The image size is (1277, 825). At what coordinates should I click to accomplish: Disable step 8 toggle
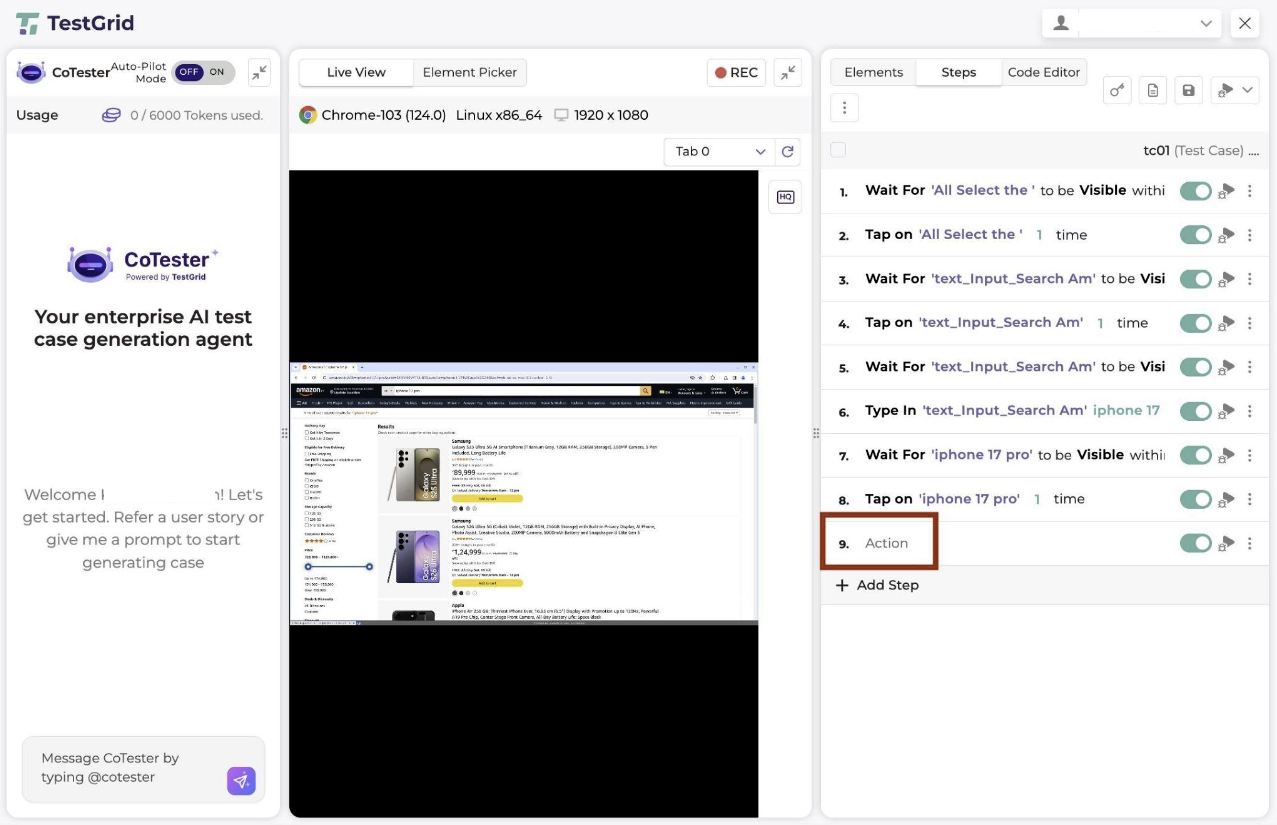point(1195,499)
